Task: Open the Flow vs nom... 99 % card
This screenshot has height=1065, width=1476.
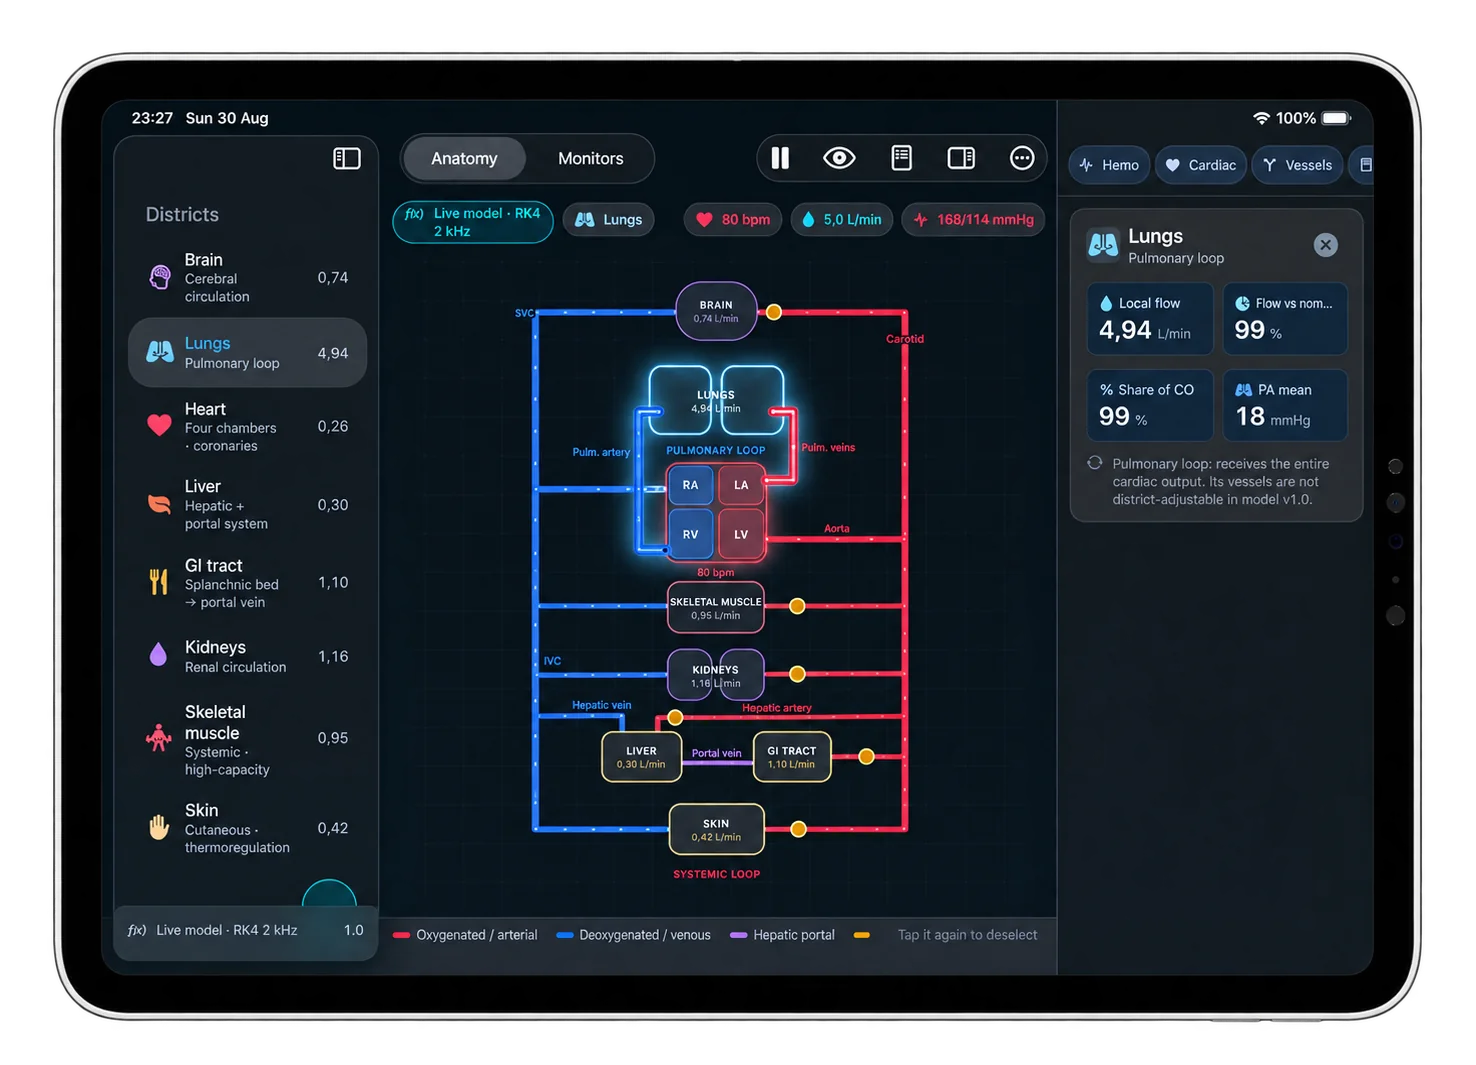Action: [1285, 319]
